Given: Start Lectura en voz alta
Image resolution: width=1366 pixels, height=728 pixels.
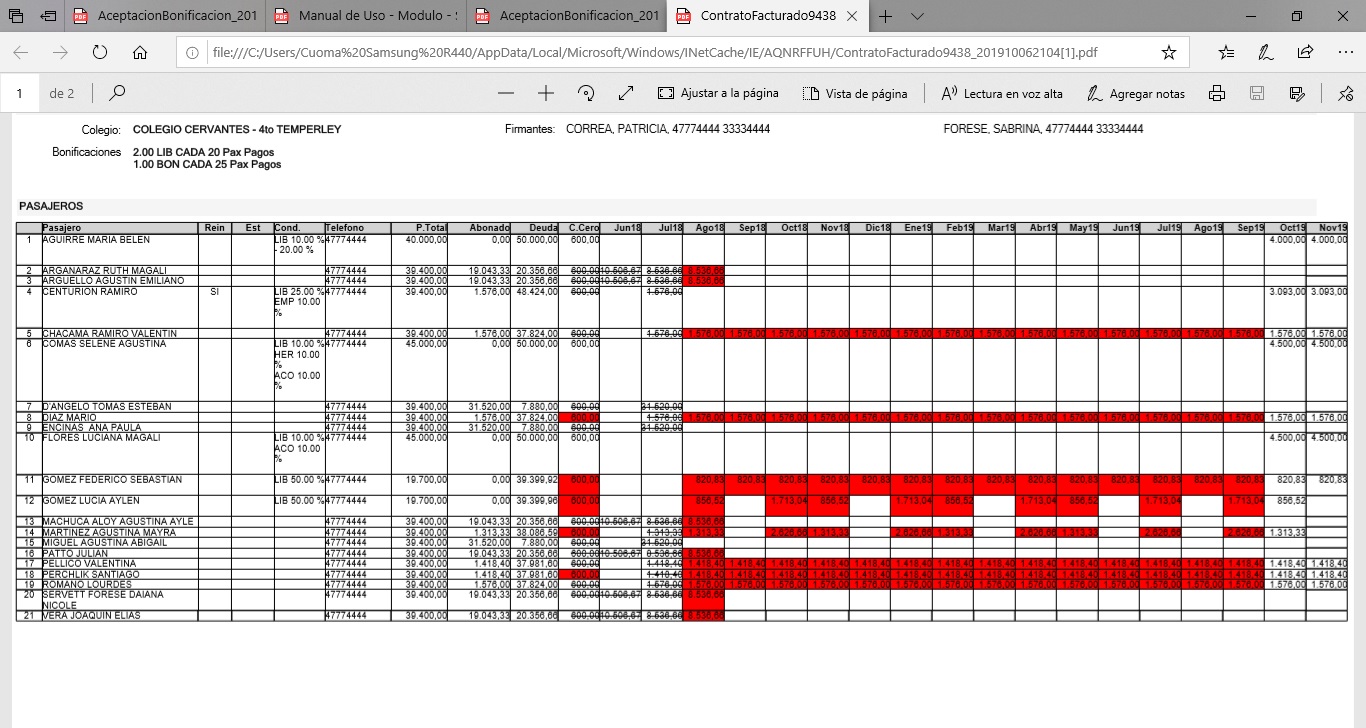Looking at the screenshot, I should pos(1002,93).
